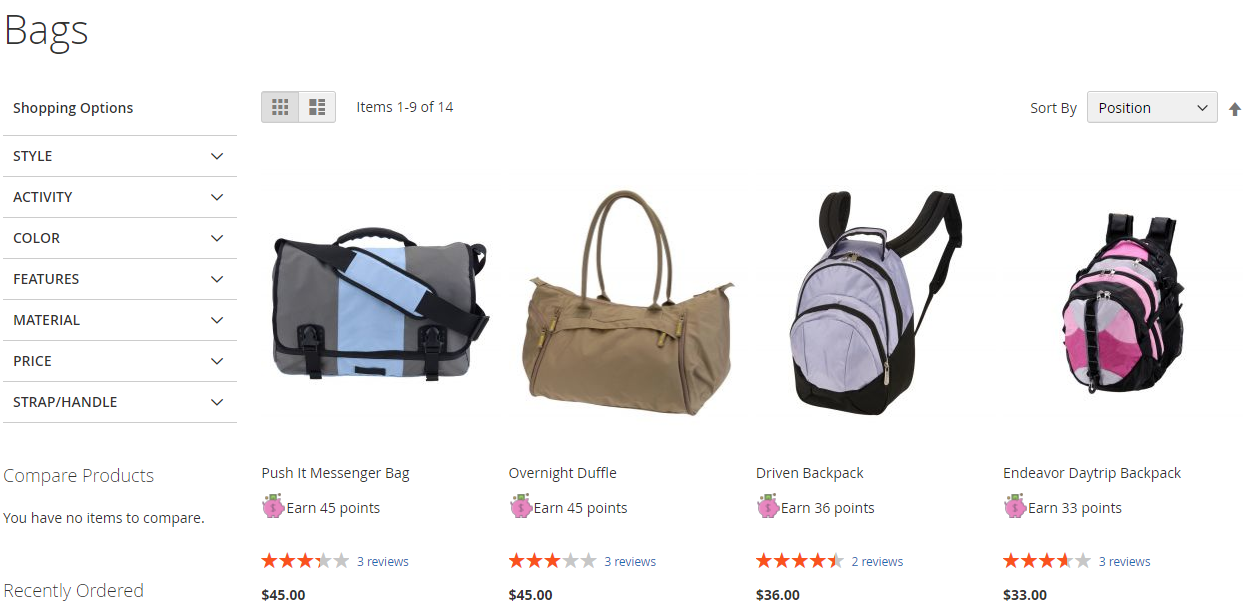Open Endeavor Daytrip Backpack product title
Viewport: 1253px width, 609px height.
(x=1092, y=473)
